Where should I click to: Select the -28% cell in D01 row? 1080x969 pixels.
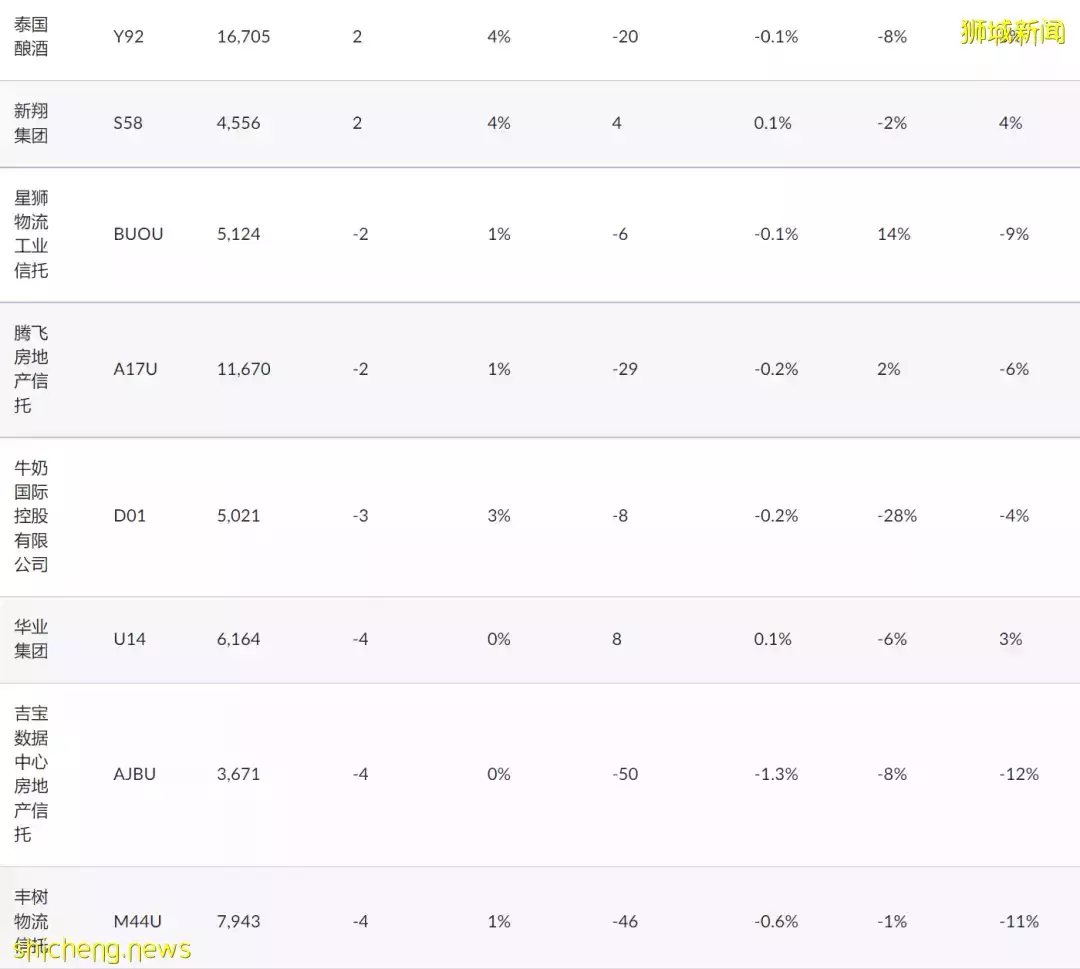[897, 516]
